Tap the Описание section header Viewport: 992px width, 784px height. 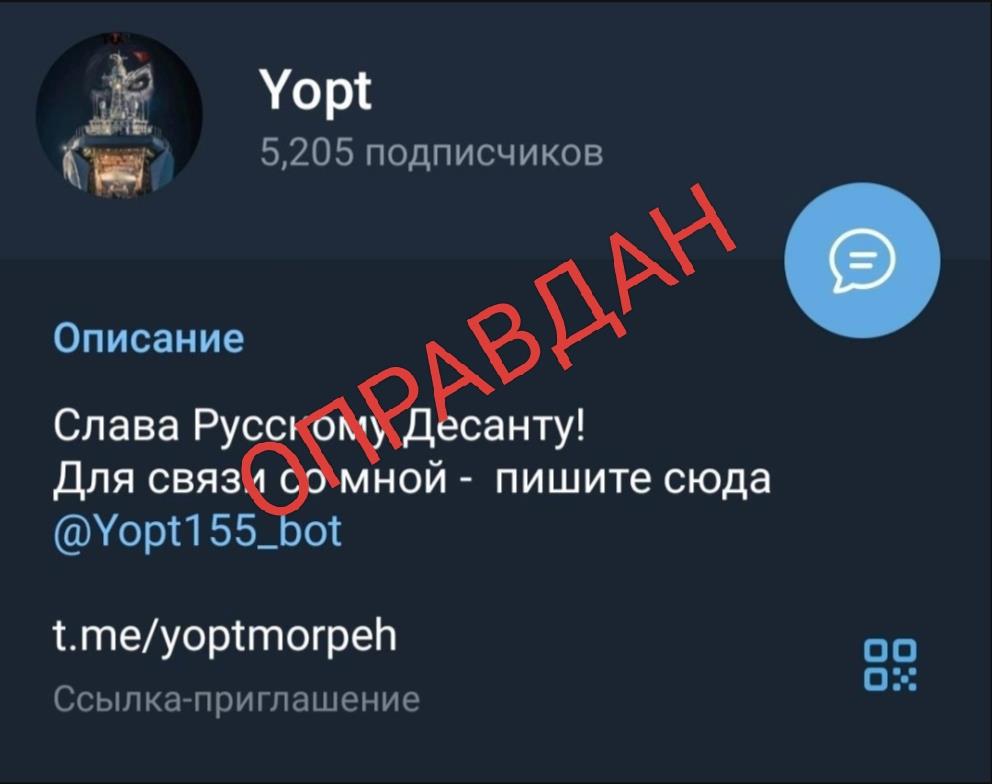149,339
